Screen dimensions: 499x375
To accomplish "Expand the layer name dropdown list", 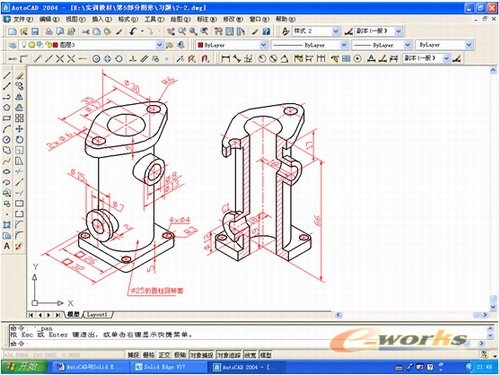I will point(159,45).
